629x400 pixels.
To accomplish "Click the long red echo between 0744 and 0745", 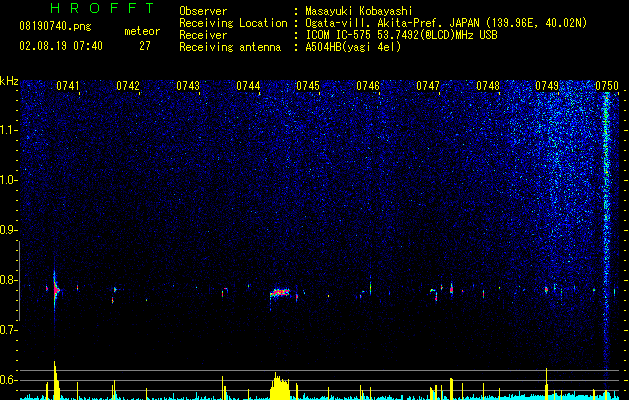I will coord(280,292).
